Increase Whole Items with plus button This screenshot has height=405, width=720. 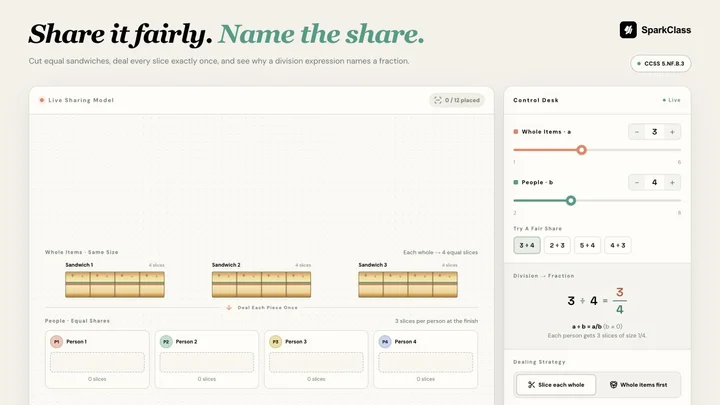[672, 132]
